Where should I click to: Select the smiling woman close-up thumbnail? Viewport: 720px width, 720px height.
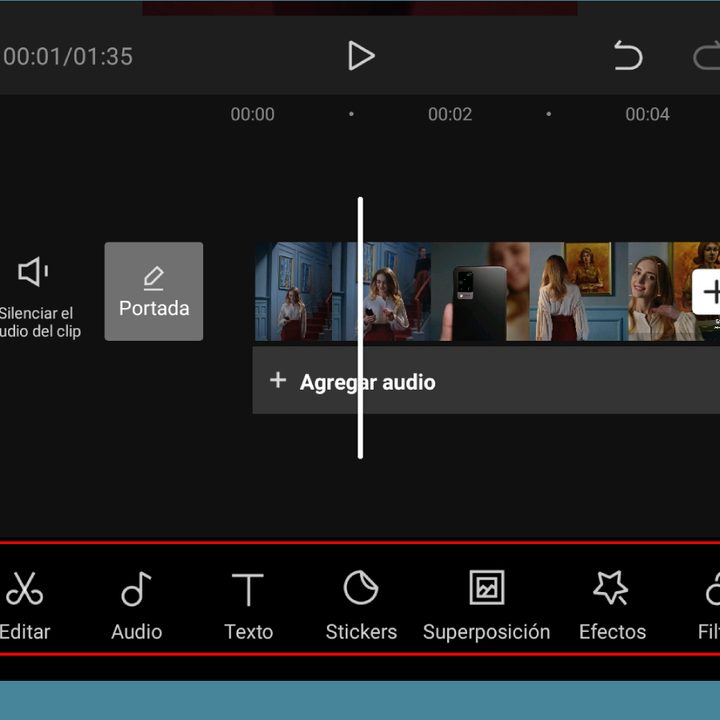click(x=660, y=292)
